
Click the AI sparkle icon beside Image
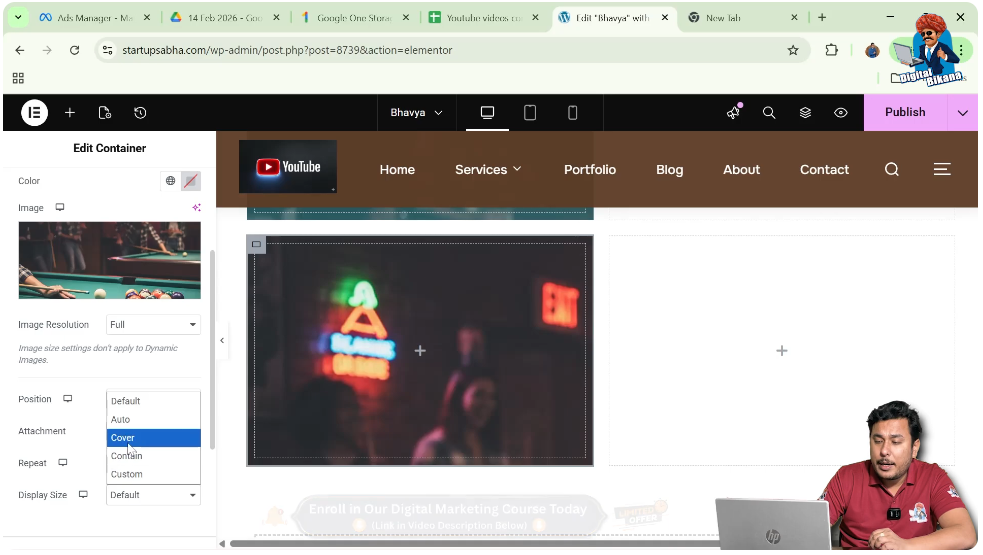click(x=196, y=208)
